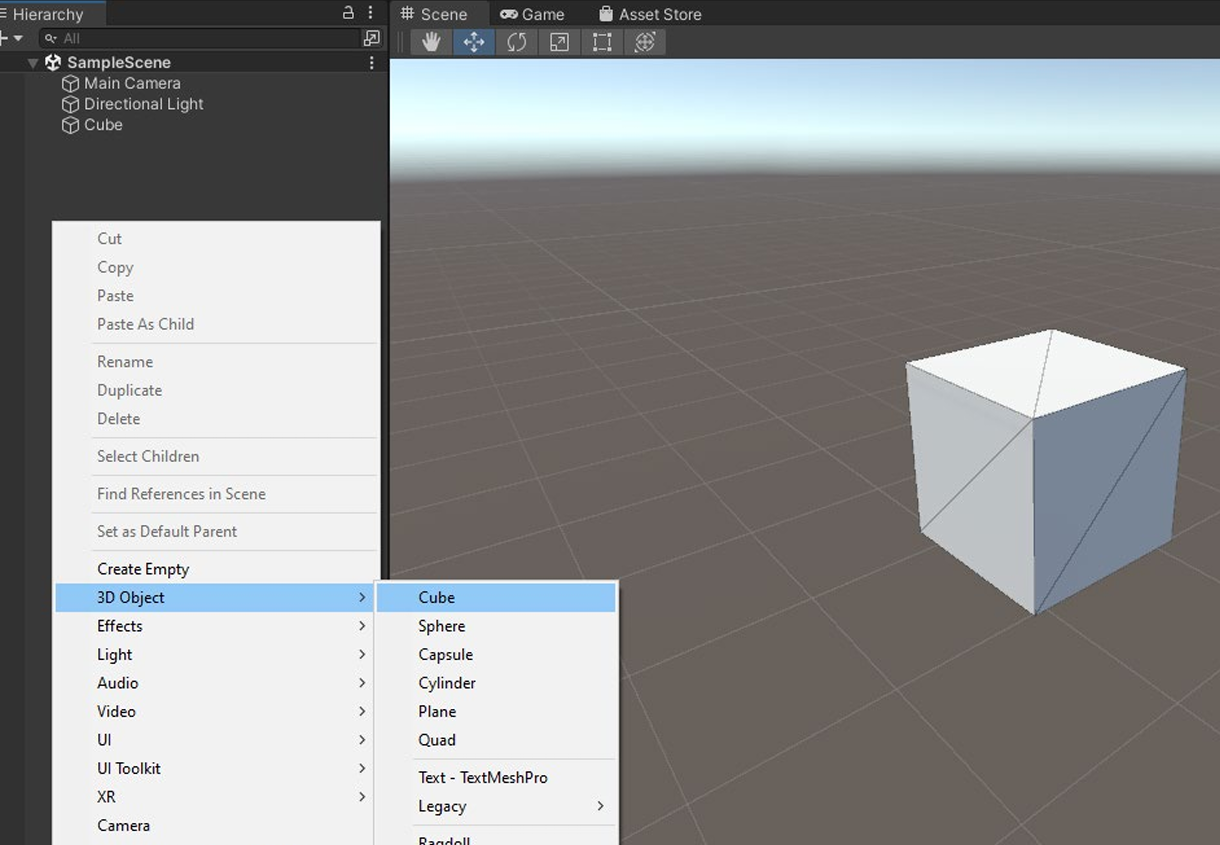This screenshot has height=845, width=1220.
Task: Expand the UI Toolkit submenu arrow
Action: coord(362,768)
